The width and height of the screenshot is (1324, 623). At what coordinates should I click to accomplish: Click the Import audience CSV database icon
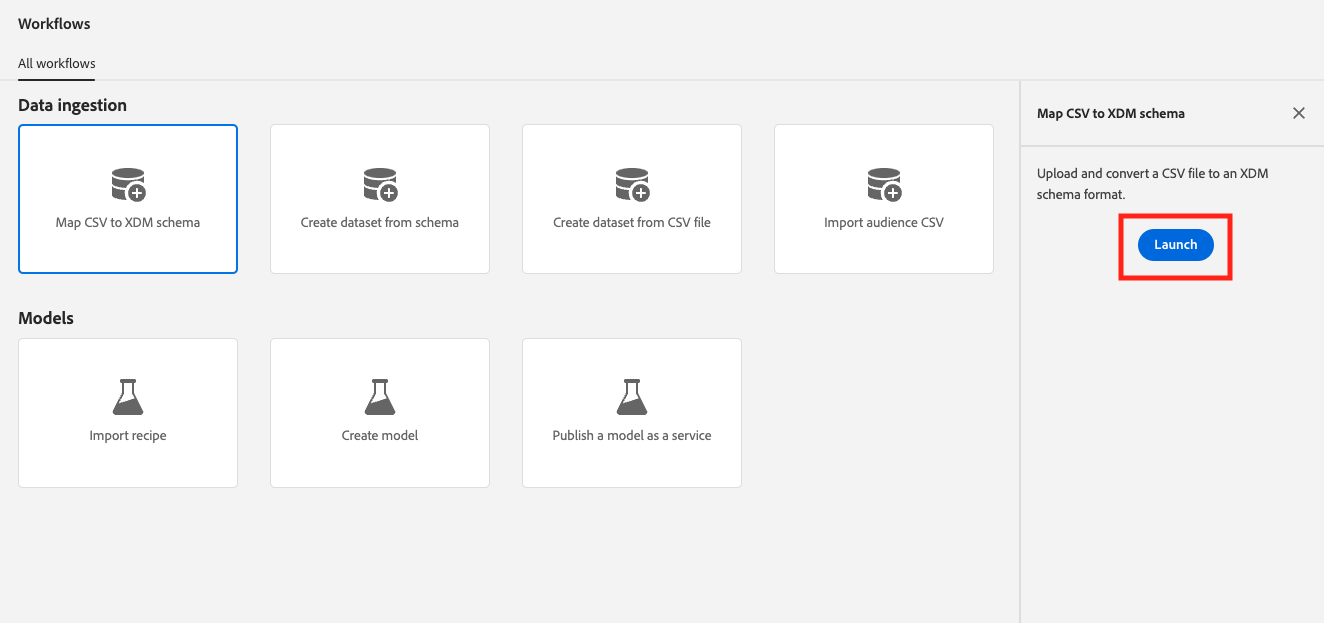pyautogui.click(x=884, y=185)
